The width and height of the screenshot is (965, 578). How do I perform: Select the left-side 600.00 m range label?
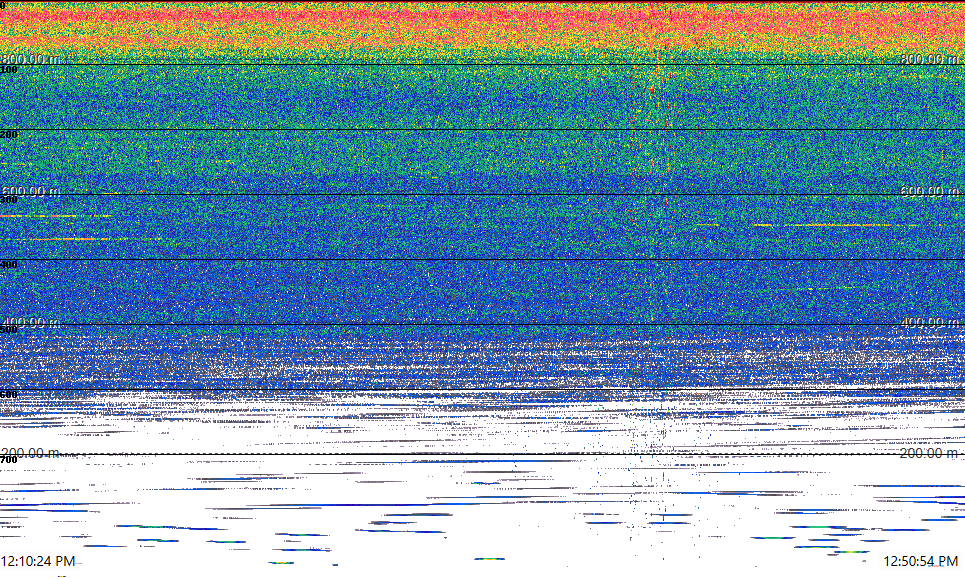coord(31,191)
